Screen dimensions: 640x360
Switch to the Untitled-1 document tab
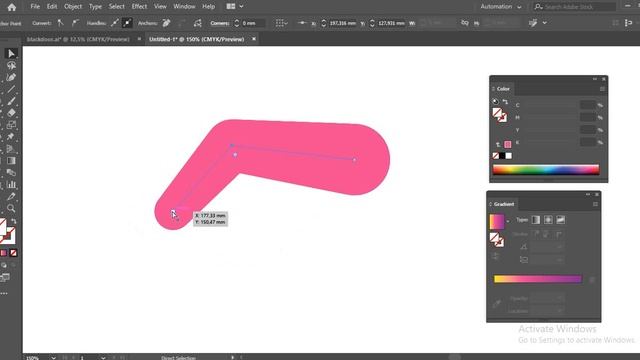pyautogui.click(x=196, y=39)
